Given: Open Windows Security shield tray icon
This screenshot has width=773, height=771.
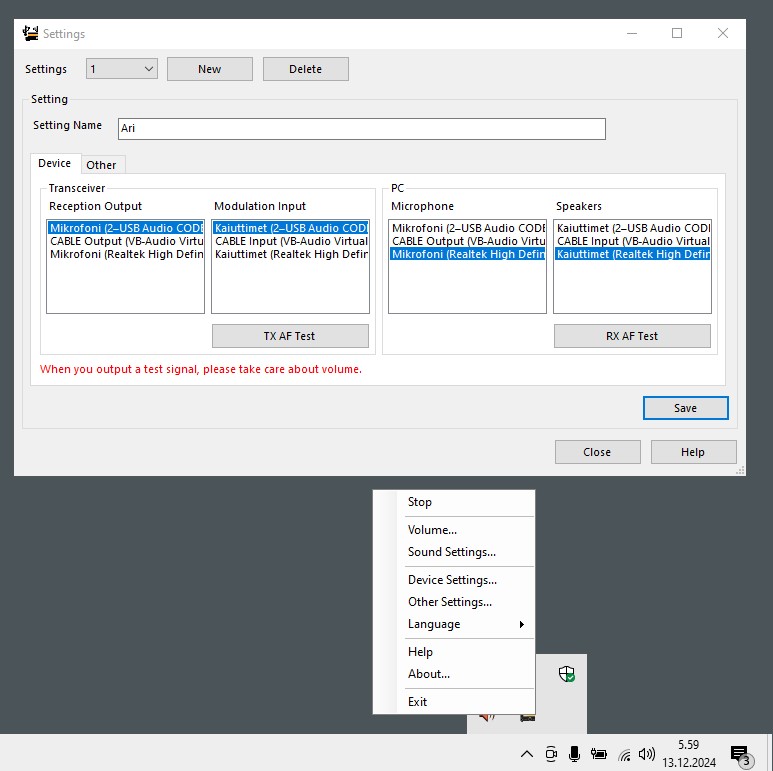Looking at the screenshot, I should [x=566, y=673].
